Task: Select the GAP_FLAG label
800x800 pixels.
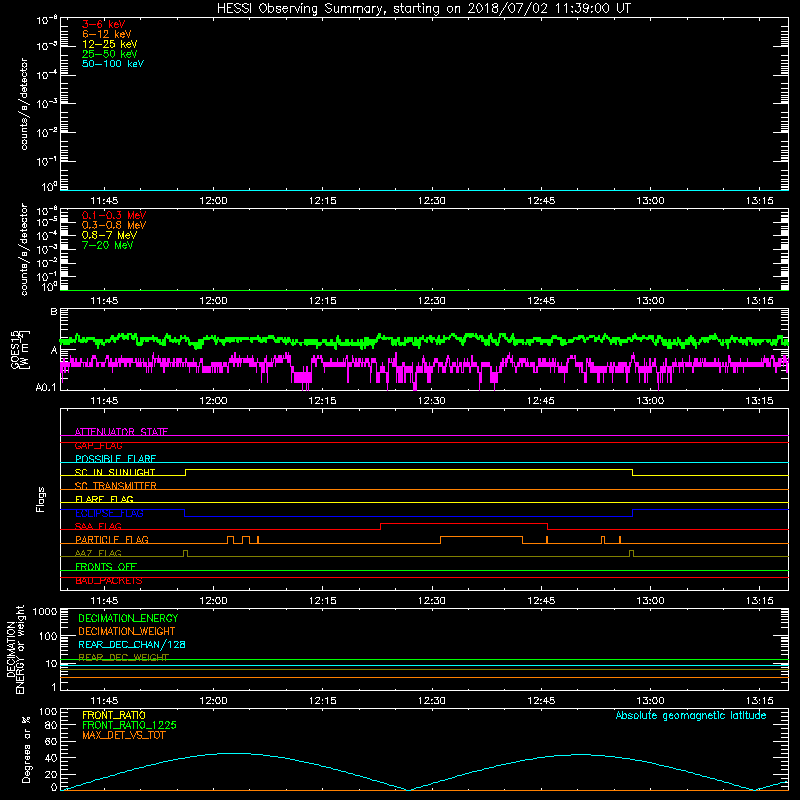Action: [x=98, y=445]
